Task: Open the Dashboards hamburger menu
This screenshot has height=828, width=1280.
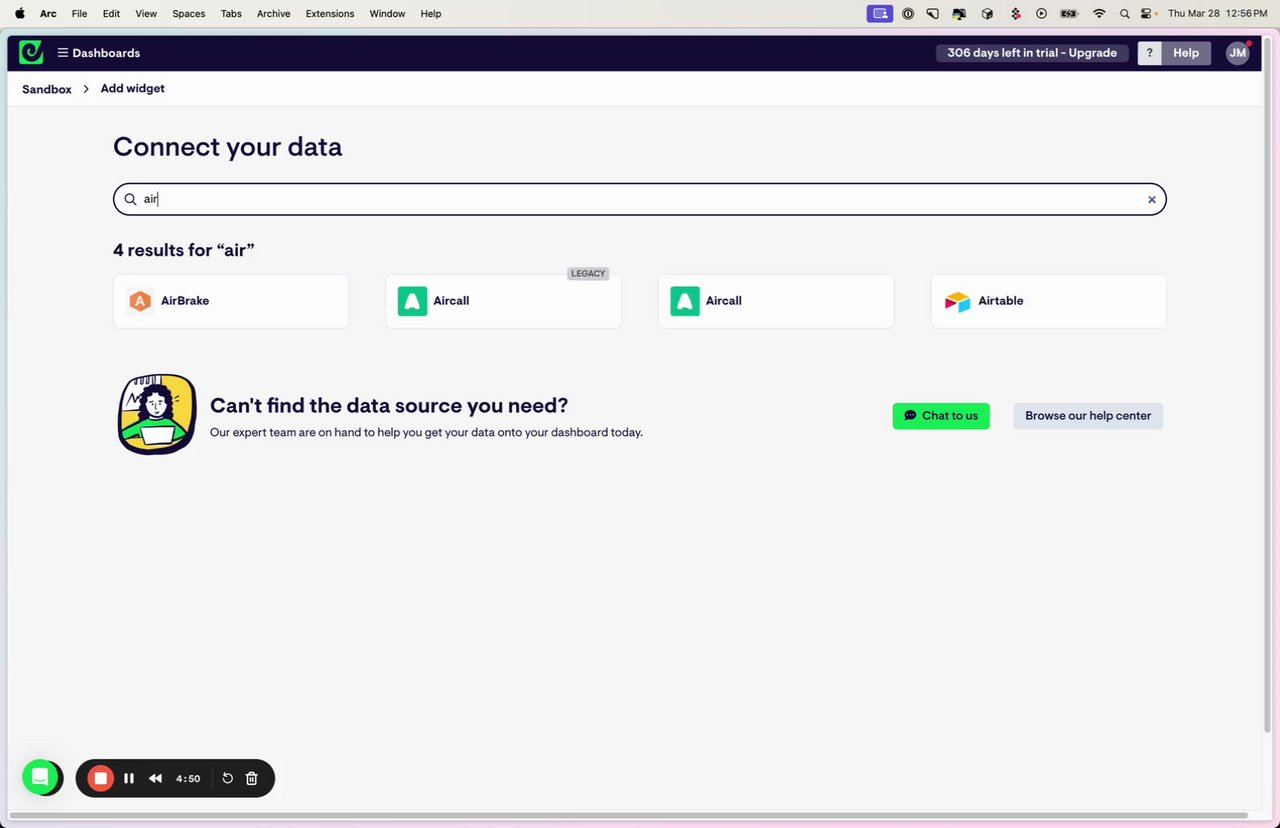Action: tap(98, 53)
